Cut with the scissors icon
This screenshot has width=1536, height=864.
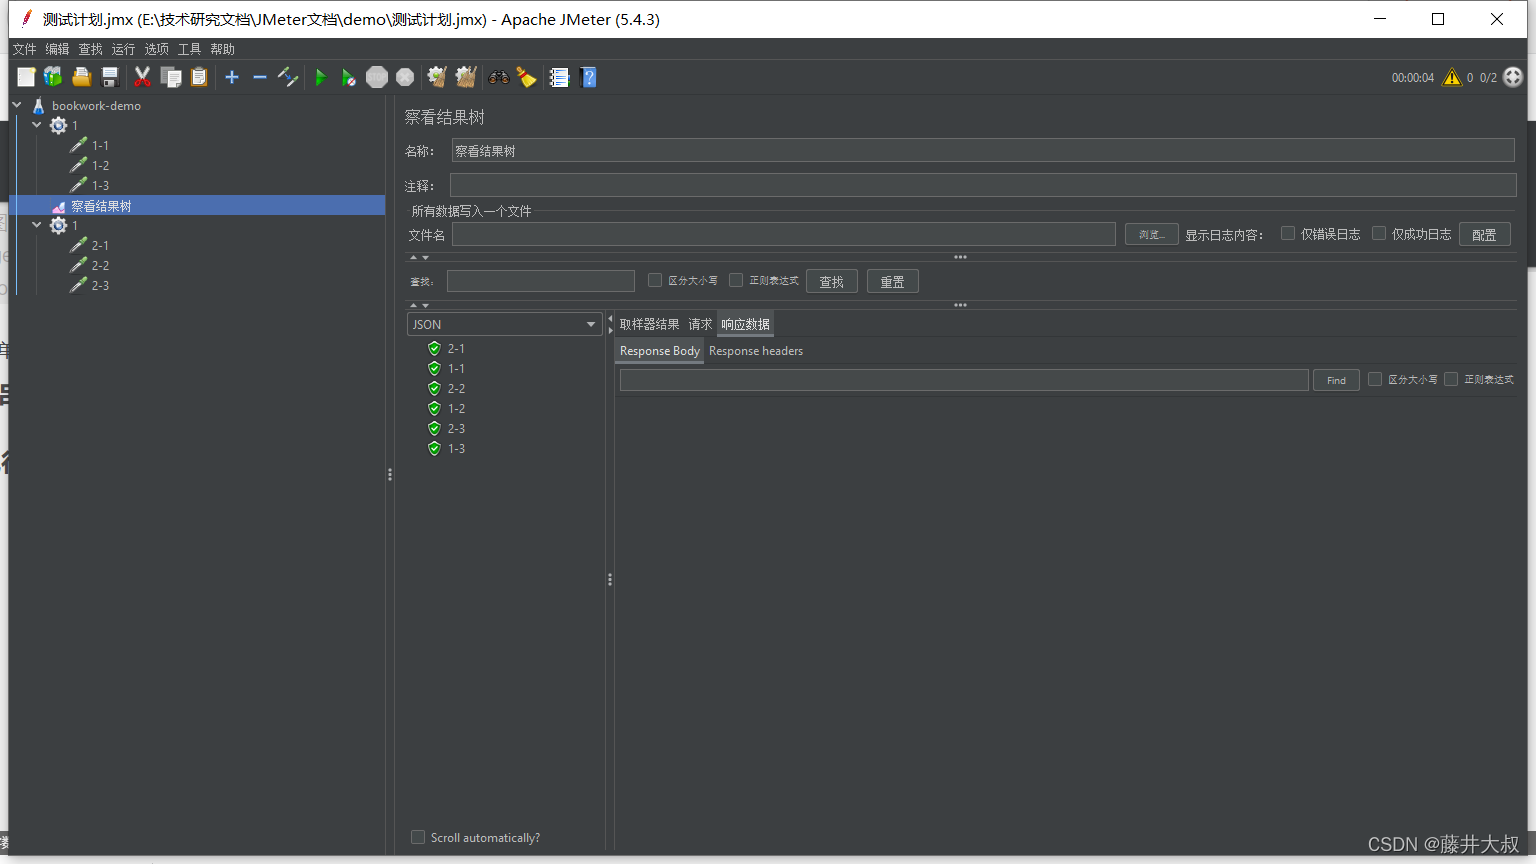[142, 77]
